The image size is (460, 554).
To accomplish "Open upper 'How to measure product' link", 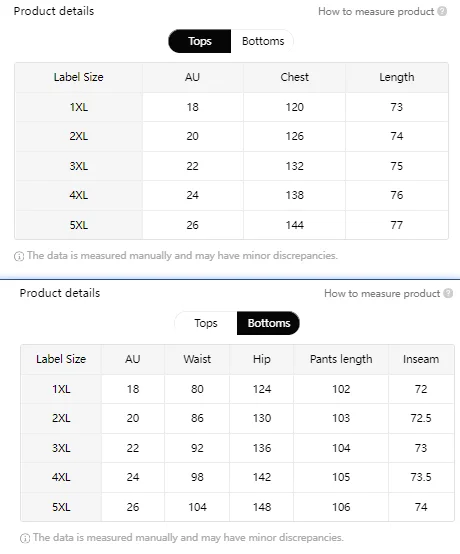I will pos(376,12).
